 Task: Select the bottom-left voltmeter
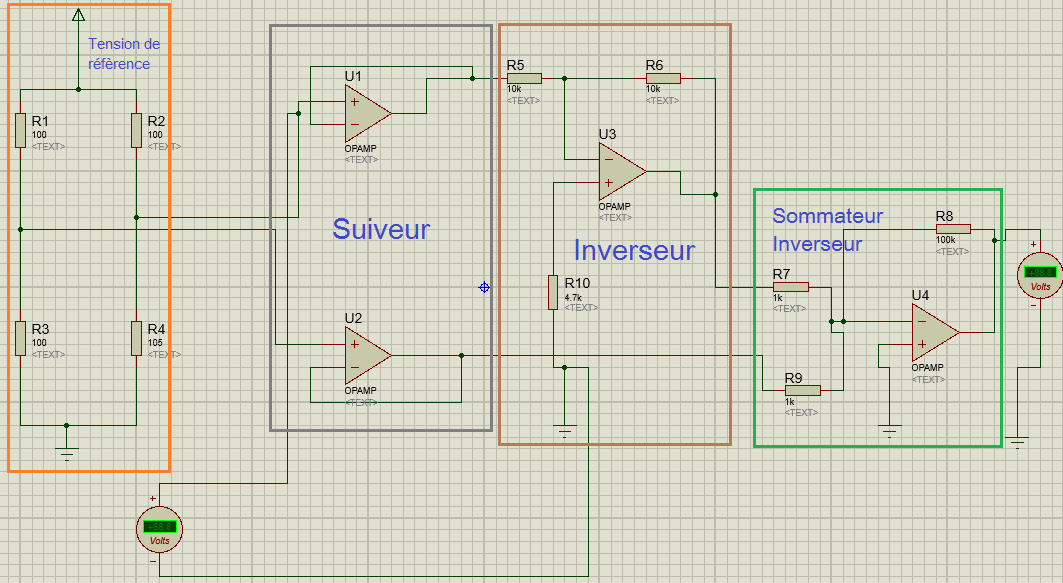[x=159, y=529]
